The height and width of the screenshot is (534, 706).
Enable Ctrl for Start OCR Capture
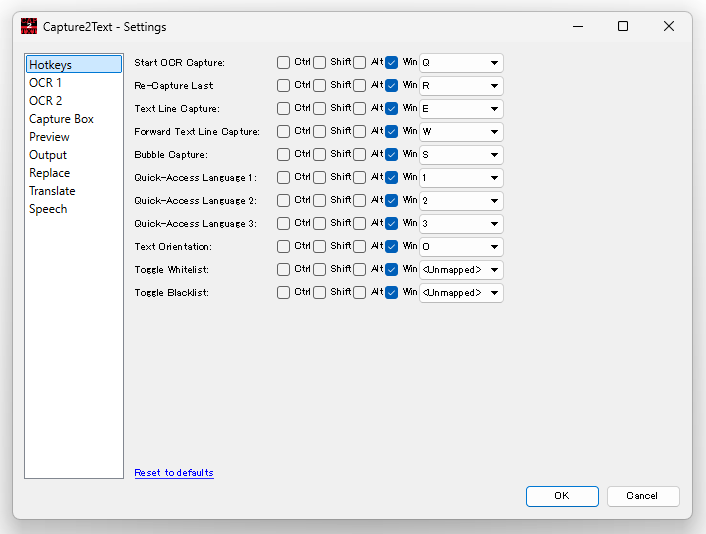point(283,63)
